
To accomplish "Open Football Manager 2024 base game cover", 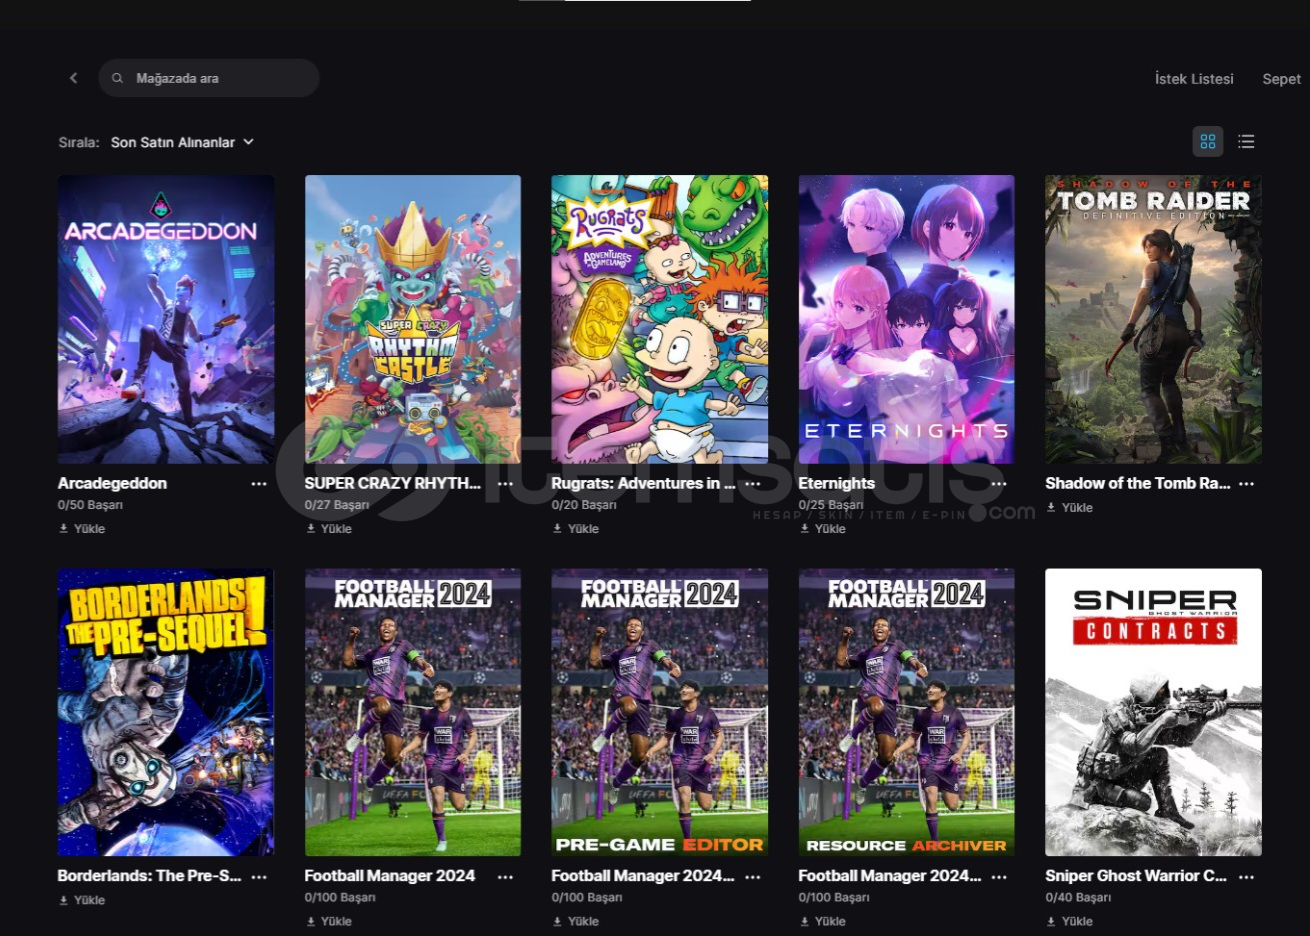I will (x=413, y=712).
